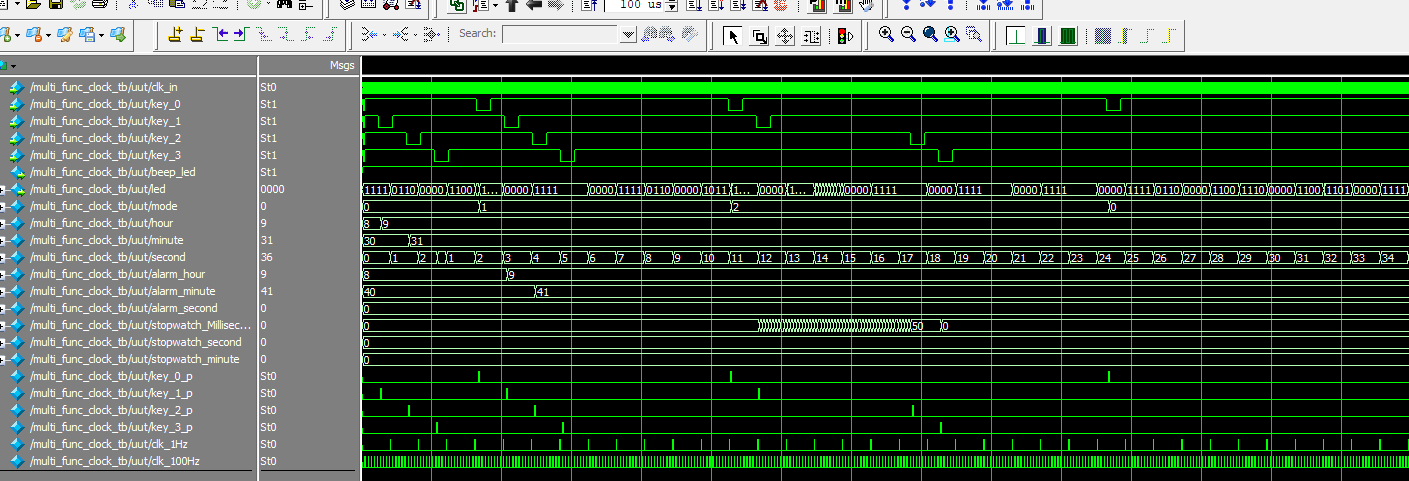Screen dimensions: 1409x481
Task: Click value 36 of second signal
Action: pos(266,257)
